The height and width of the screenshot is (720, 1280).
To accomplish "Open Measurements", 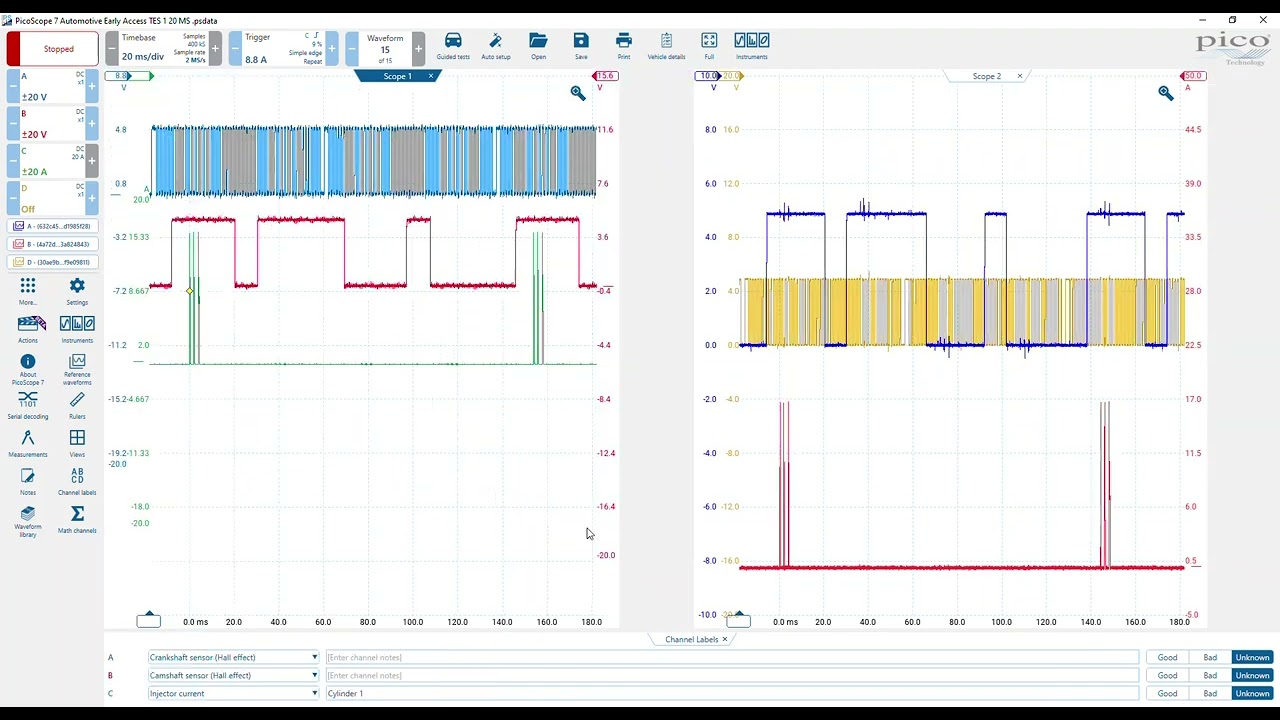I will pos(28,443).
